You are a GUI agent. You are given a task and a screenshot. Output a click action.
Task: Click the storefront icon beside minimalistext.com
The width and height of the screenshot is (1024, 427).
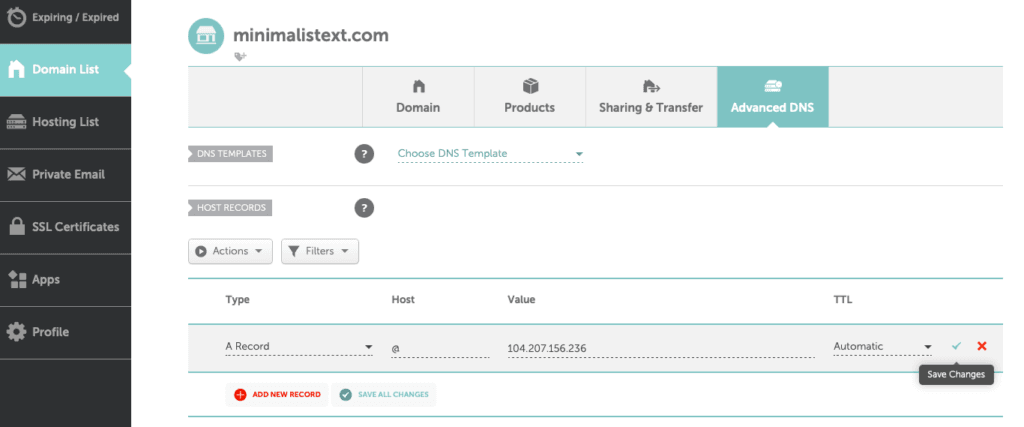(206, 36)
